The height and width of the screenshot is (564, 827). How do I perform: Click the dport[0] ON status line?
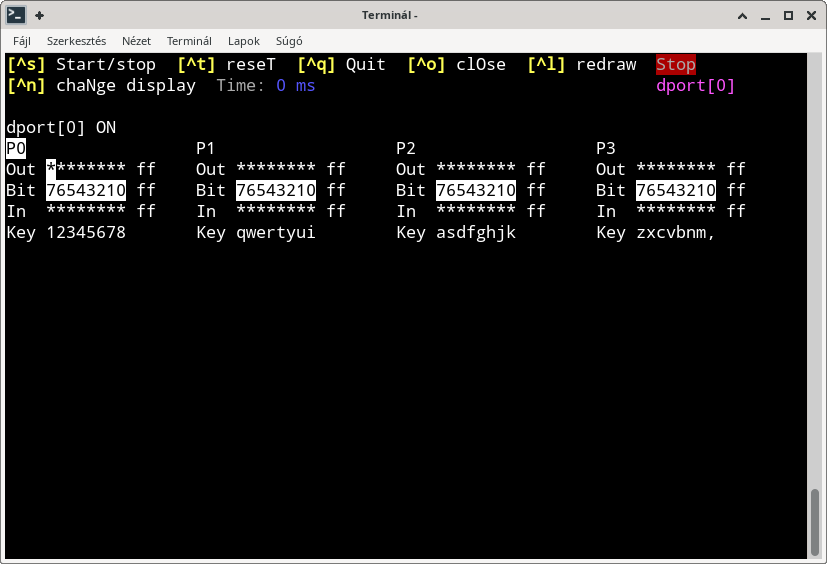(61, 128)
